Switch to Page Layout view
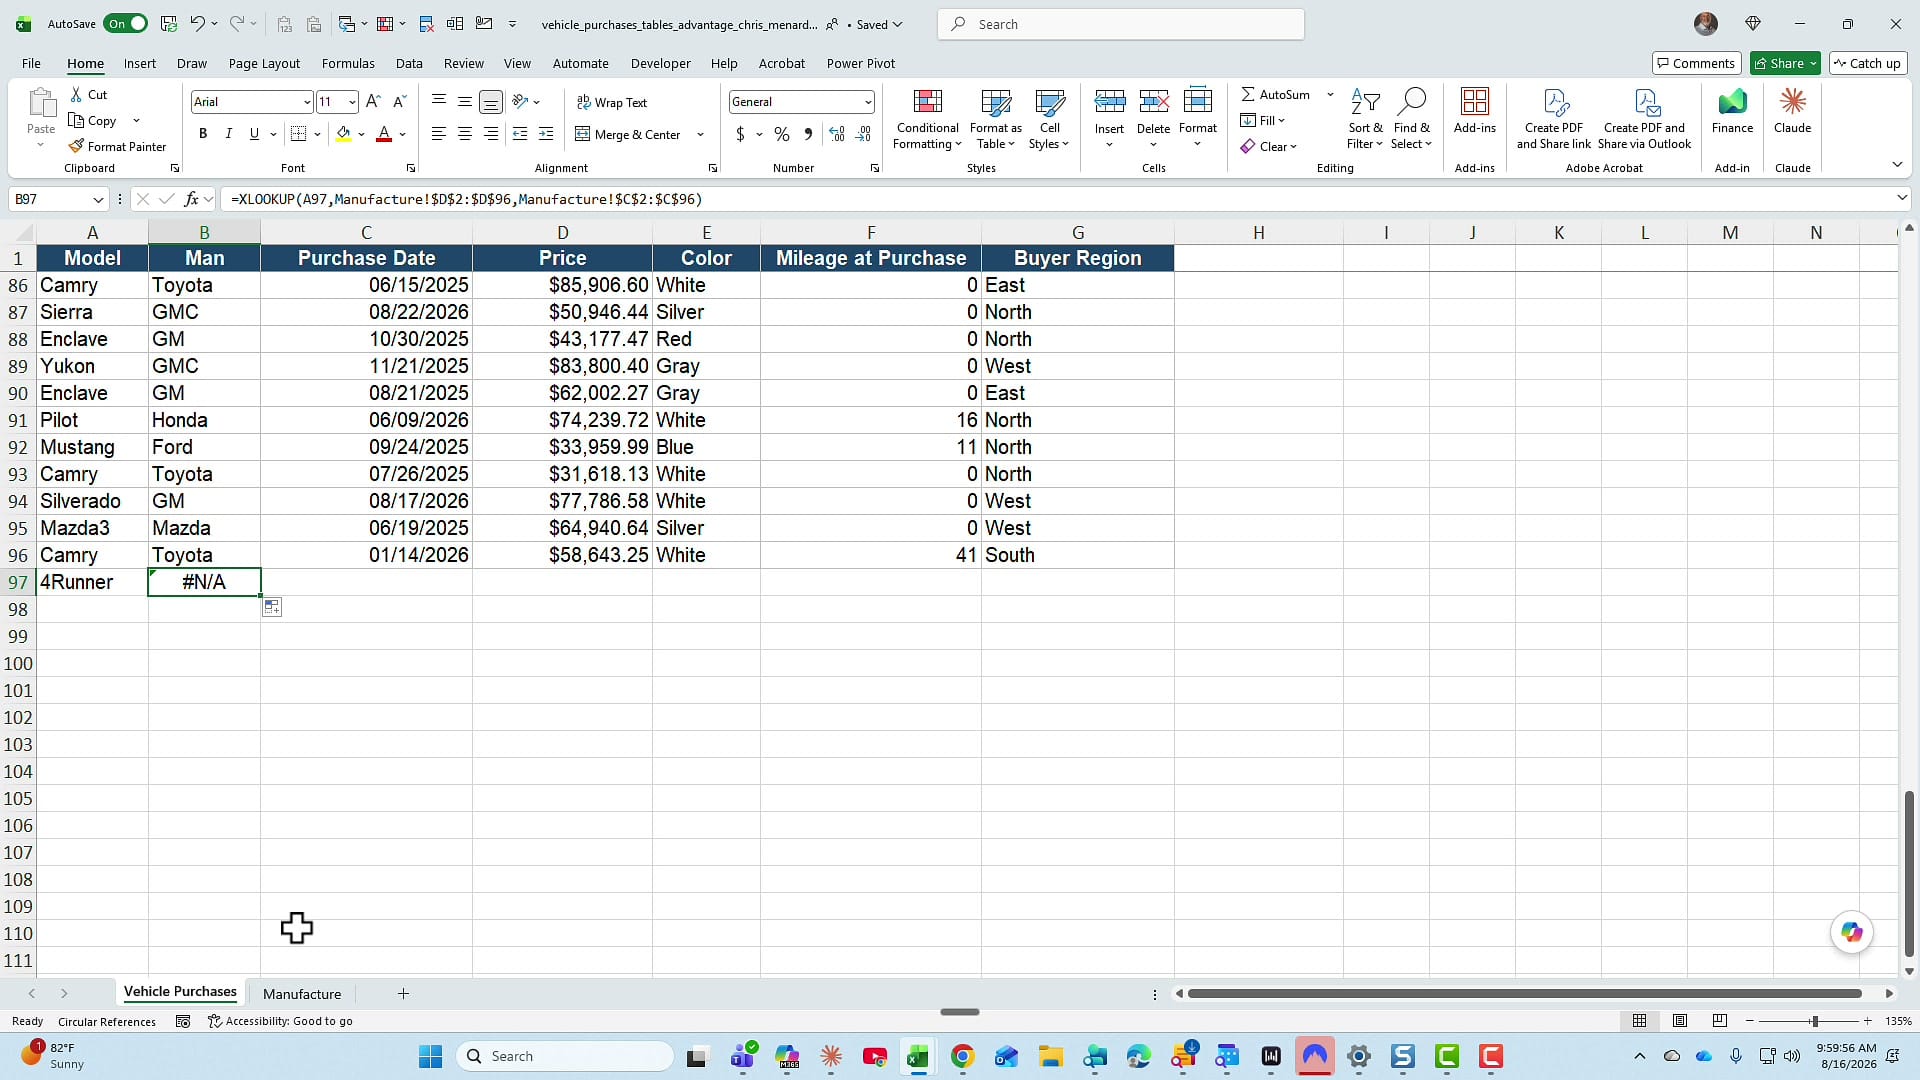1920x1080 pixels. pyautogui.click(x=1680, y=1021)
